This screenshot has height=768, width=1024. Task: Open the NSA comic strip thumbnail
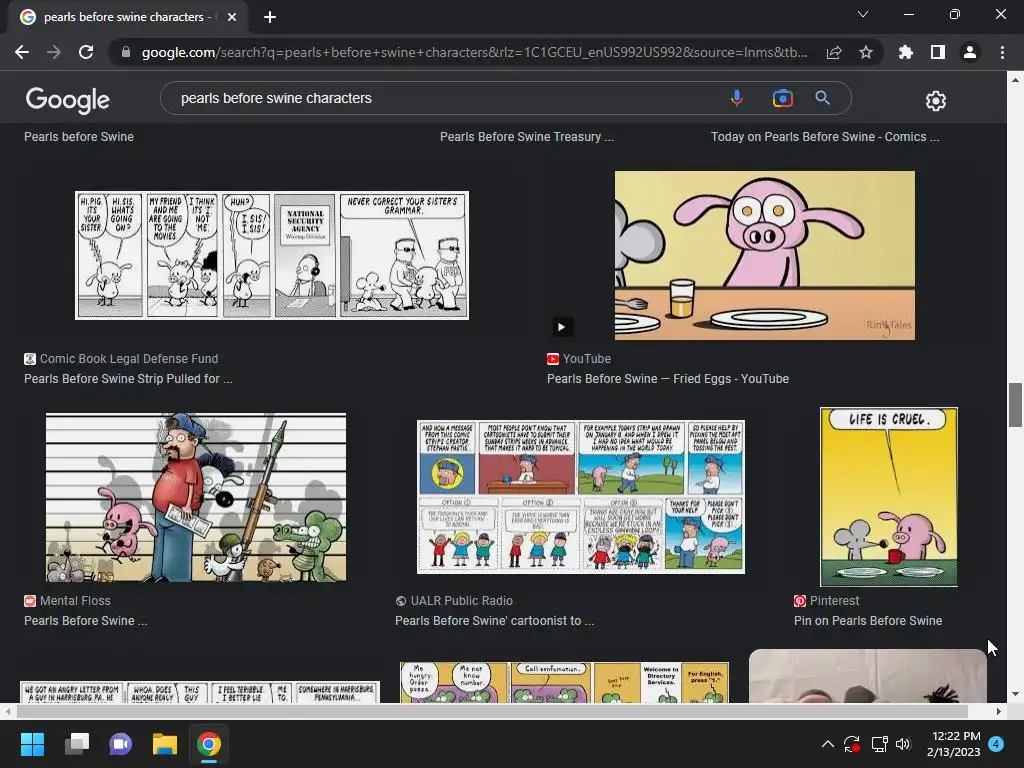[272, 255]
